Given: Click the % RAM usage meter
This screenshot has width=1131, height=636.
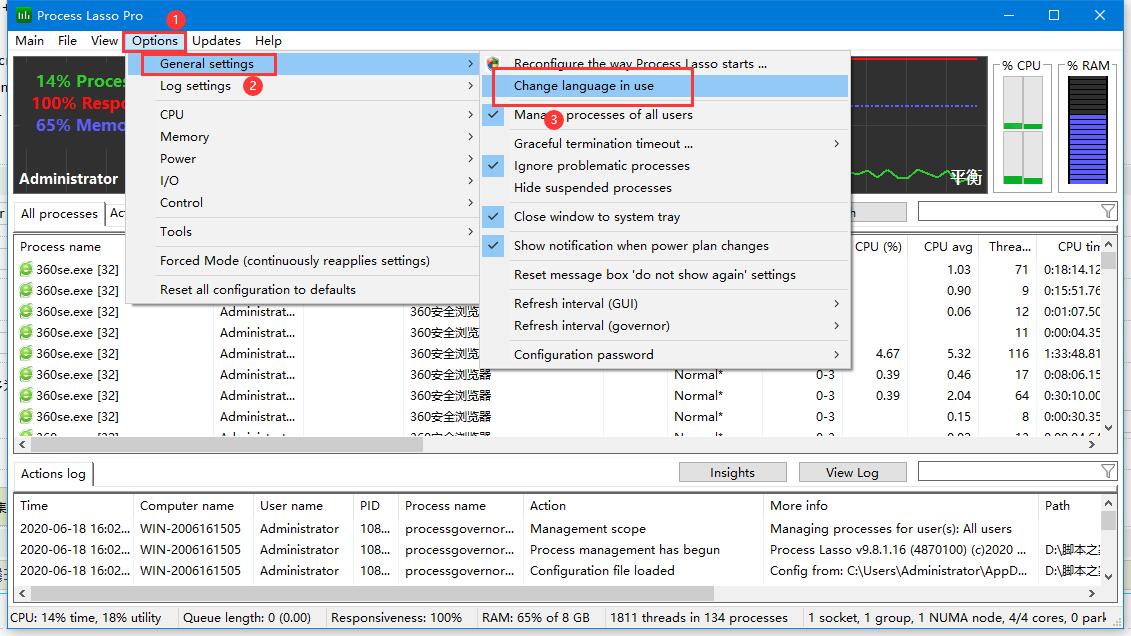Looking at the screenshot, I should [1088, 130].
